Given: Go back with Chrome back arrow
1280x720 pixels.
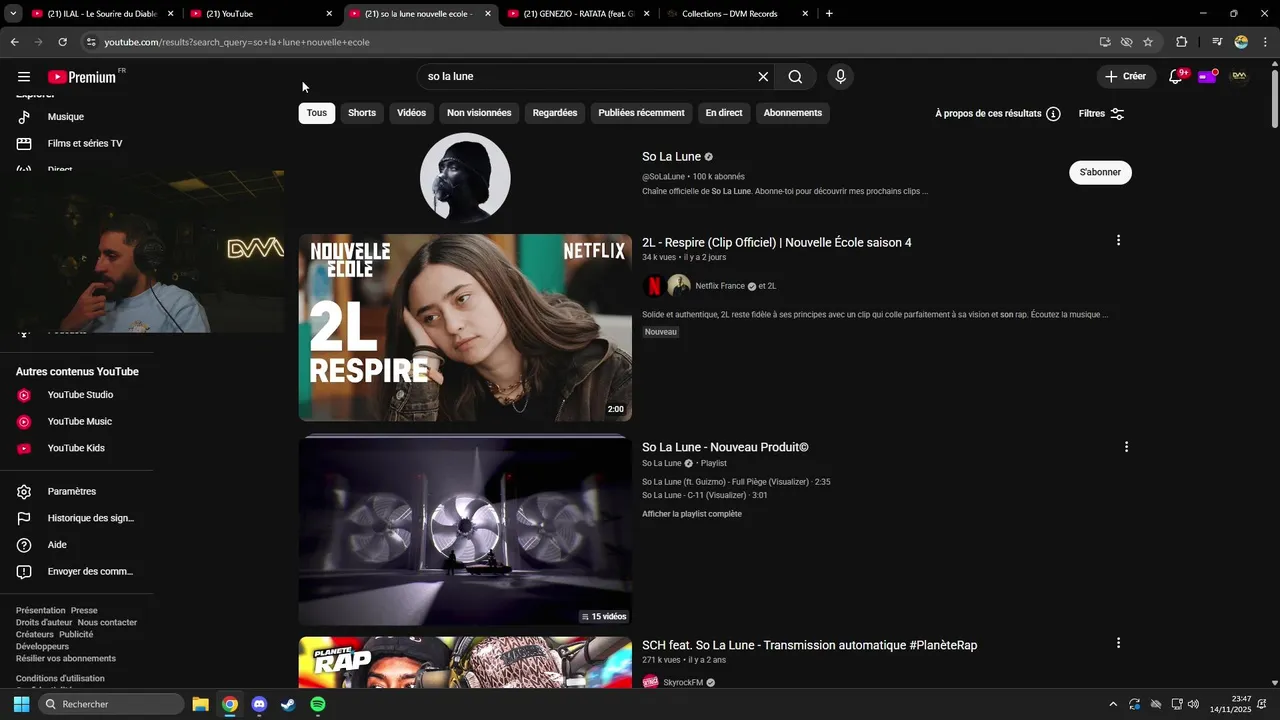Looking at the screenshot, I should (14, 42).
